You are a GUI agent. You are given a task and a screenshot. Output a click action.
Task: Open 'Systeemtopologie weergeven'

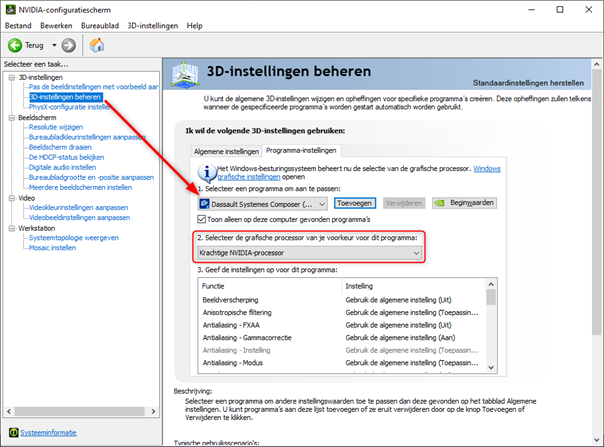click(x=74, y=238)
